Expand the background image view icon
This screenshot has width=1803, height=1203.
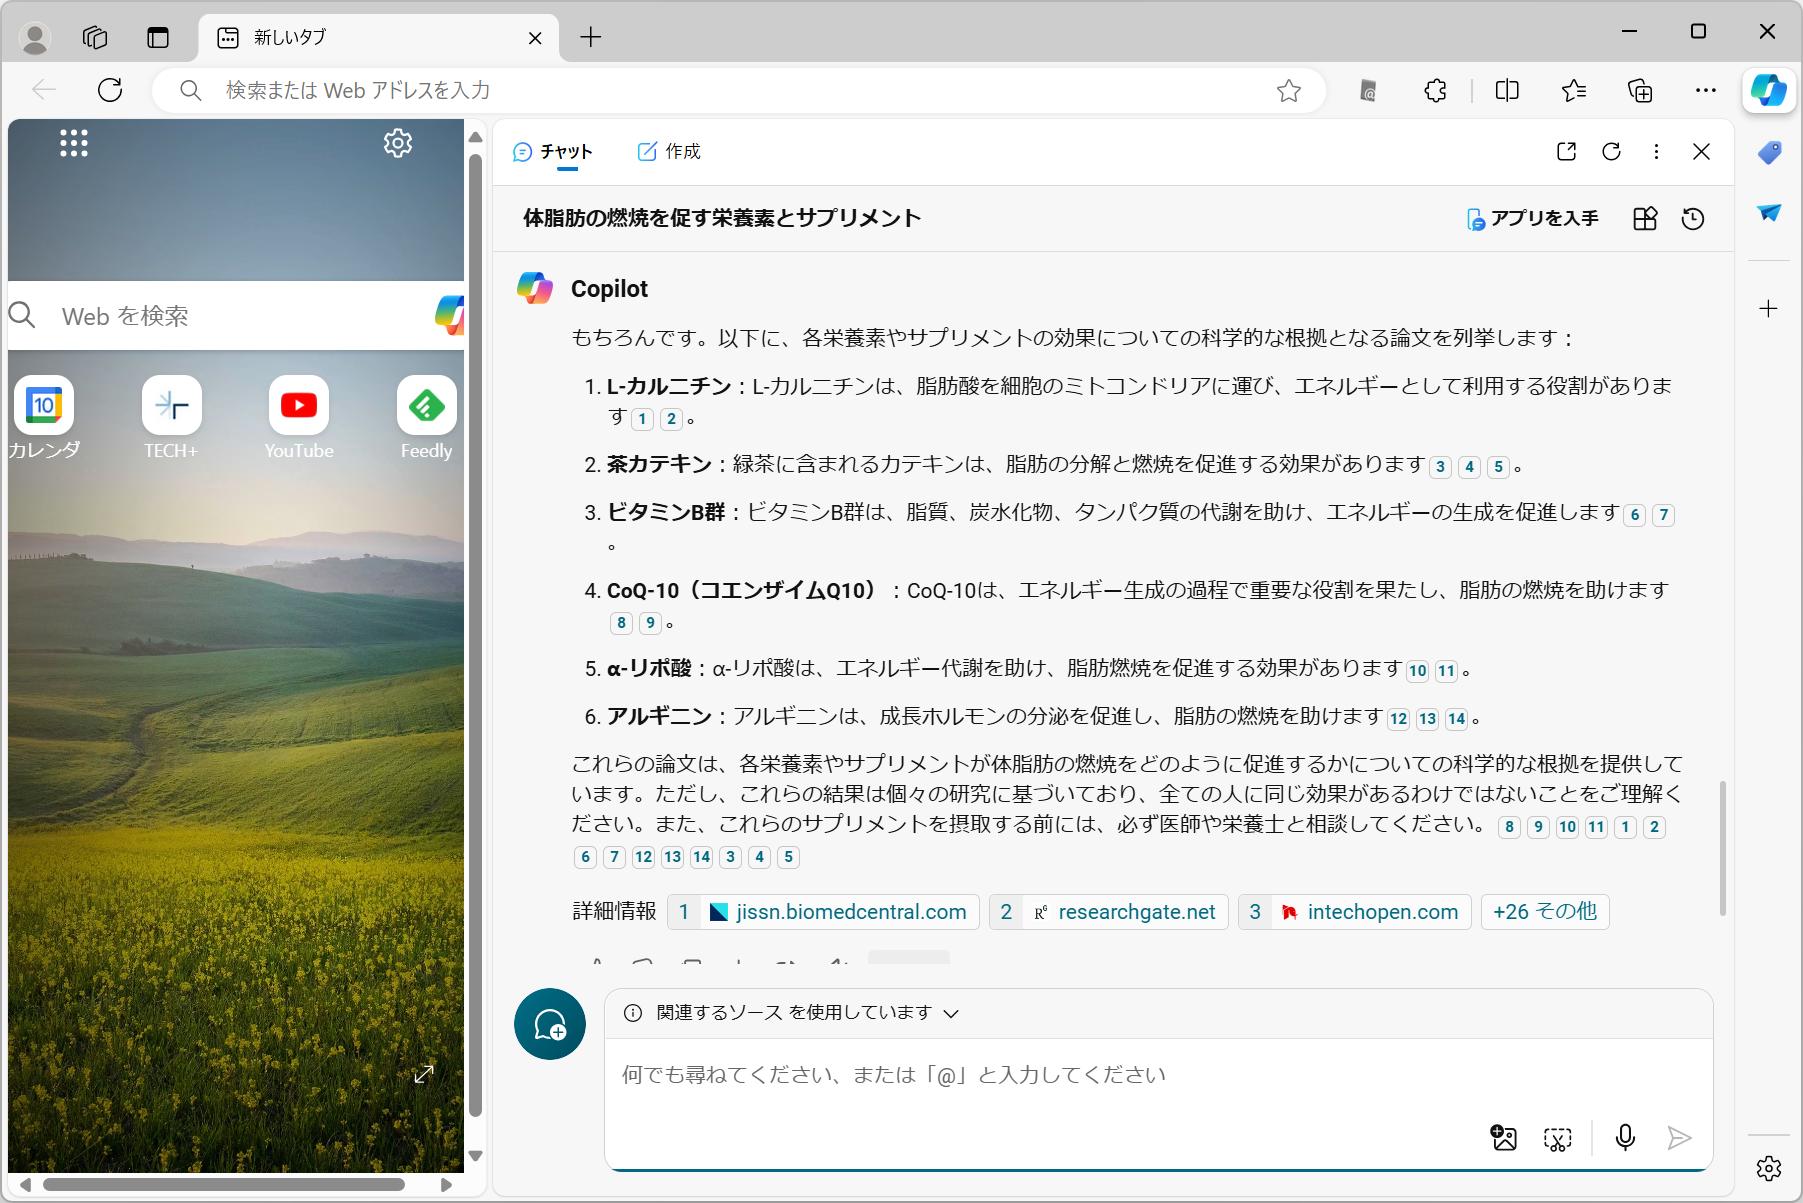pyautogui.click(x=424, y=1074)
